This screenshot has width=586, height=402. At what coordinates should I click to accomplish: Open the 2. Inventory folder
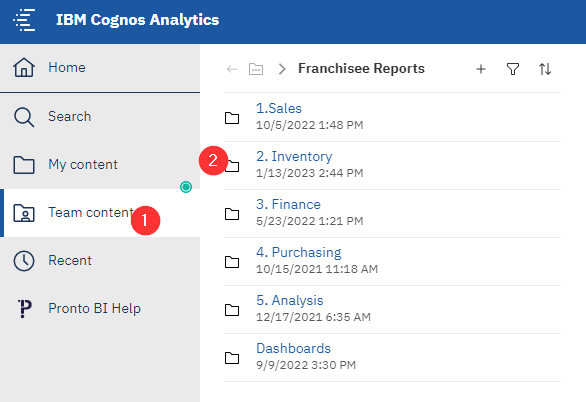294,157
